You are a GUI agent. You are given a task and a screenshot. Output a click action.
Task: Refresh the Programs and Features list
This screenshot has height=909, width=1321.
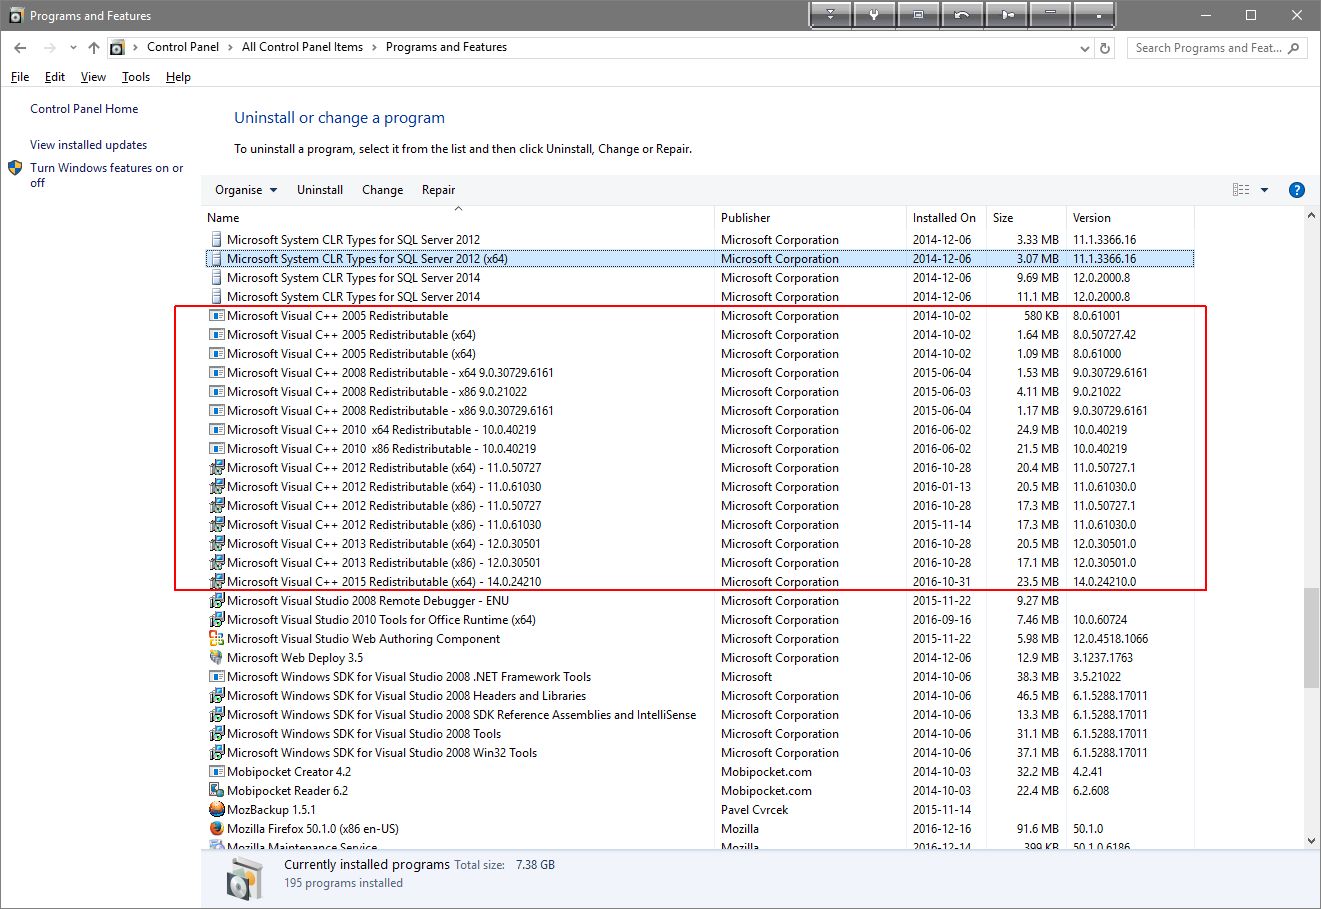1105,48
